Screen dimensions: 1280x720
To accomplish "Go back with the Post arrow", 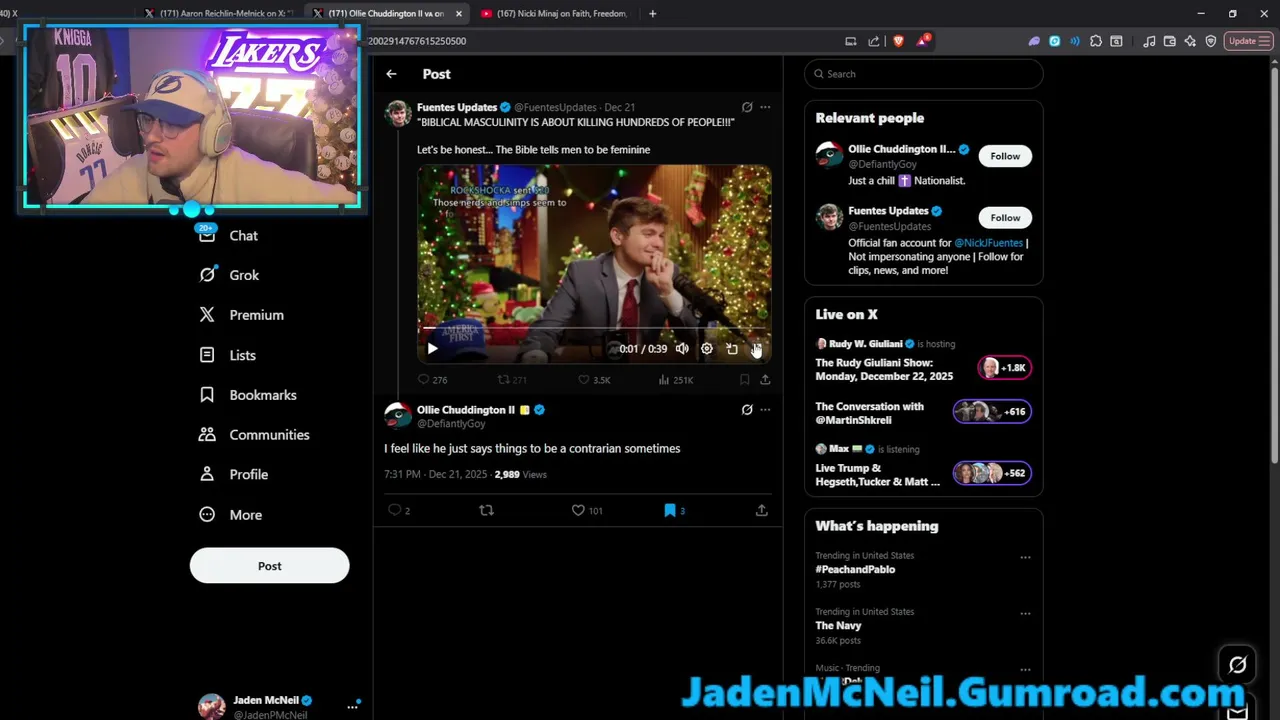I will click(391, 74).
